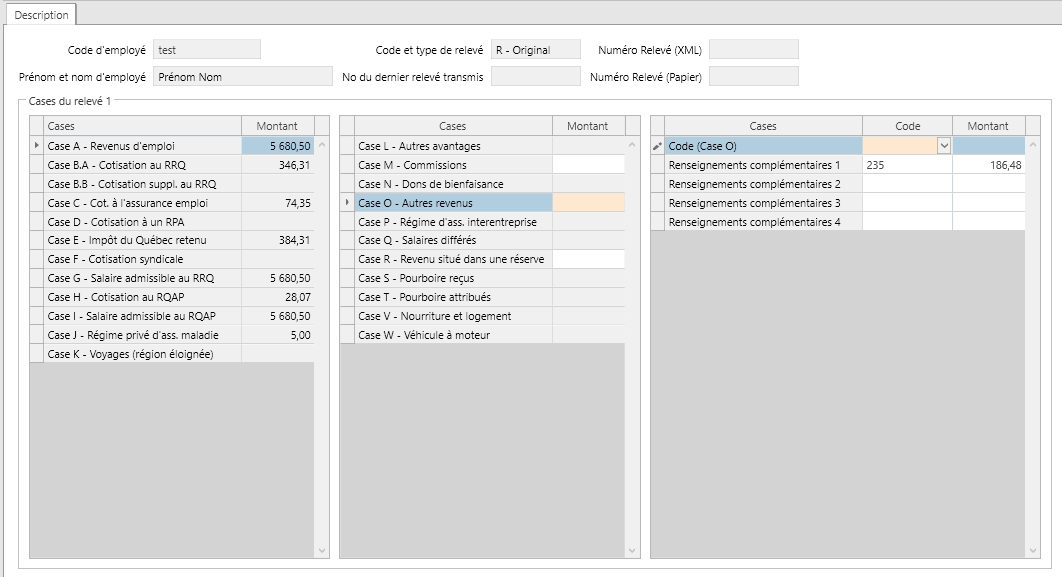1062x577 pixels.
Task: Select Case V - Nourriture et logement
Action: (x=482, y=316)
